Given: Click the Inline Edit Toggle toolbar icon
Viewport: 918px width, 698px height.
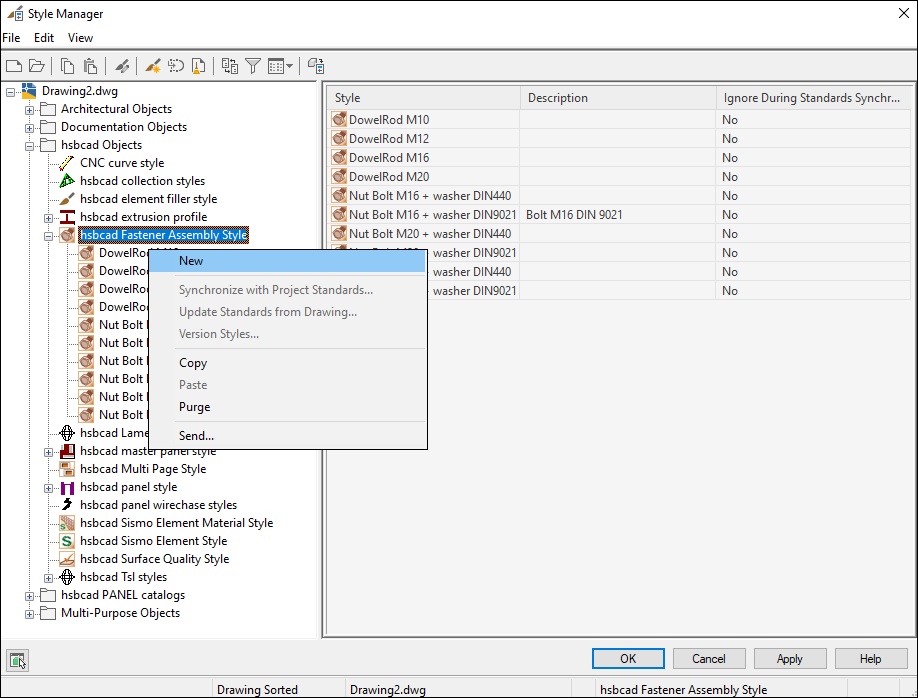Looking at the screenshot, I should tap(316, 66).
